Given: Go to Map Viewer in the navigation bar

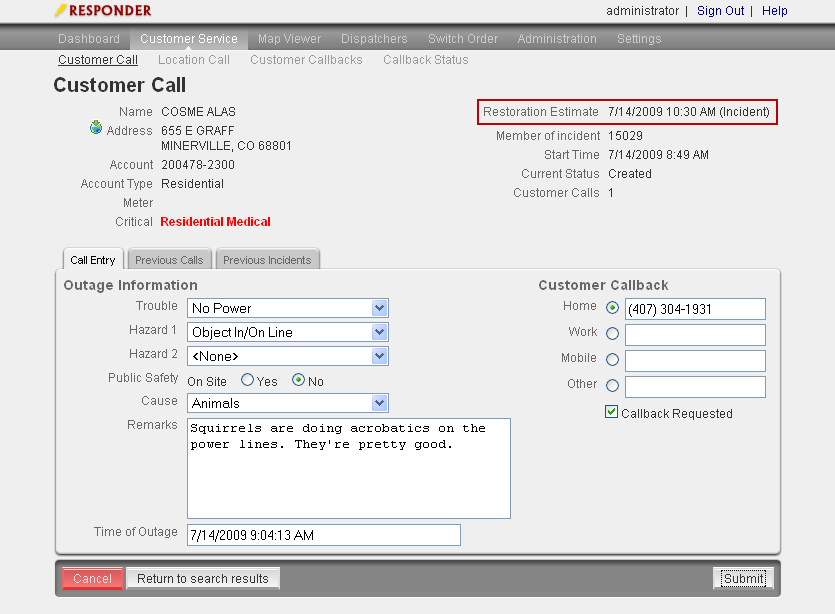Looking at the screenshot, I should pos(289,39).
